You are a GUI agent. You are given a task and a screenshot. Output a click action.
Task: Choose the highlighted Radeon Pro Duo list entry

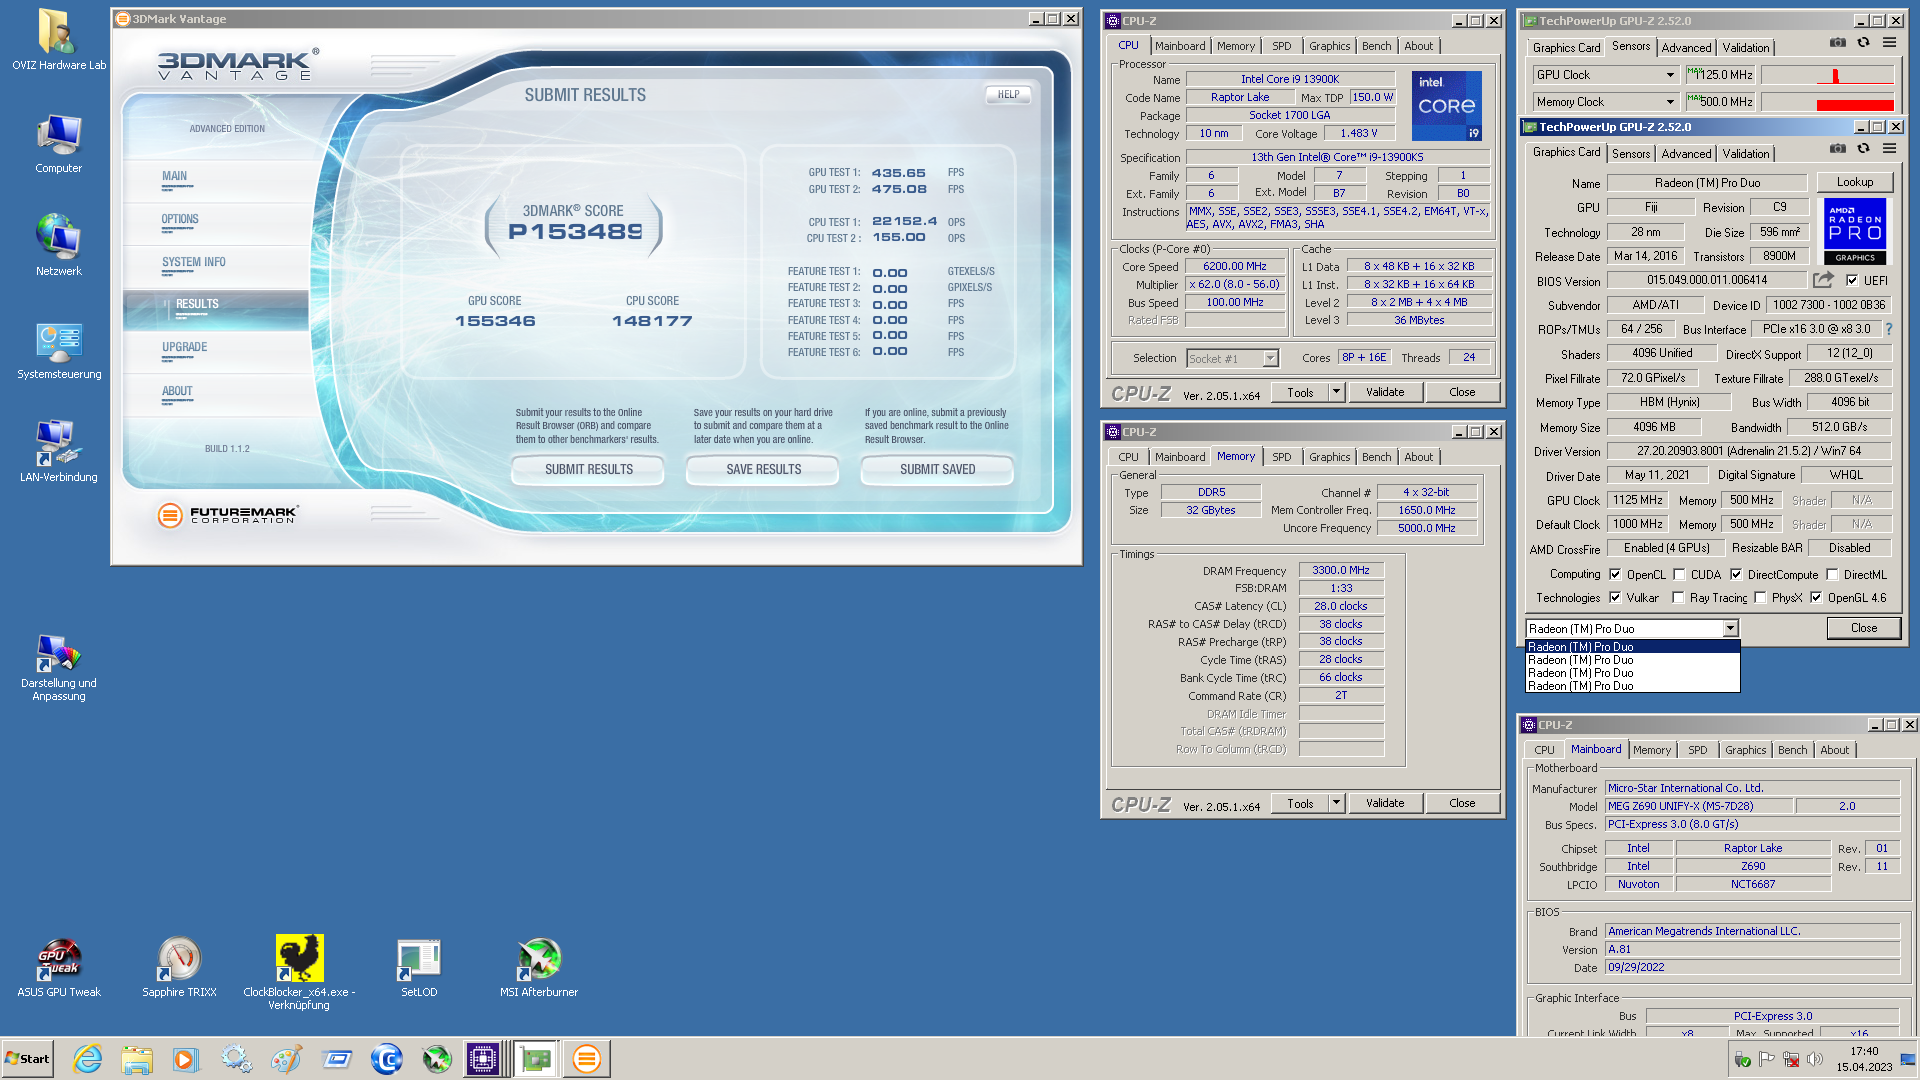[1632, 647]
